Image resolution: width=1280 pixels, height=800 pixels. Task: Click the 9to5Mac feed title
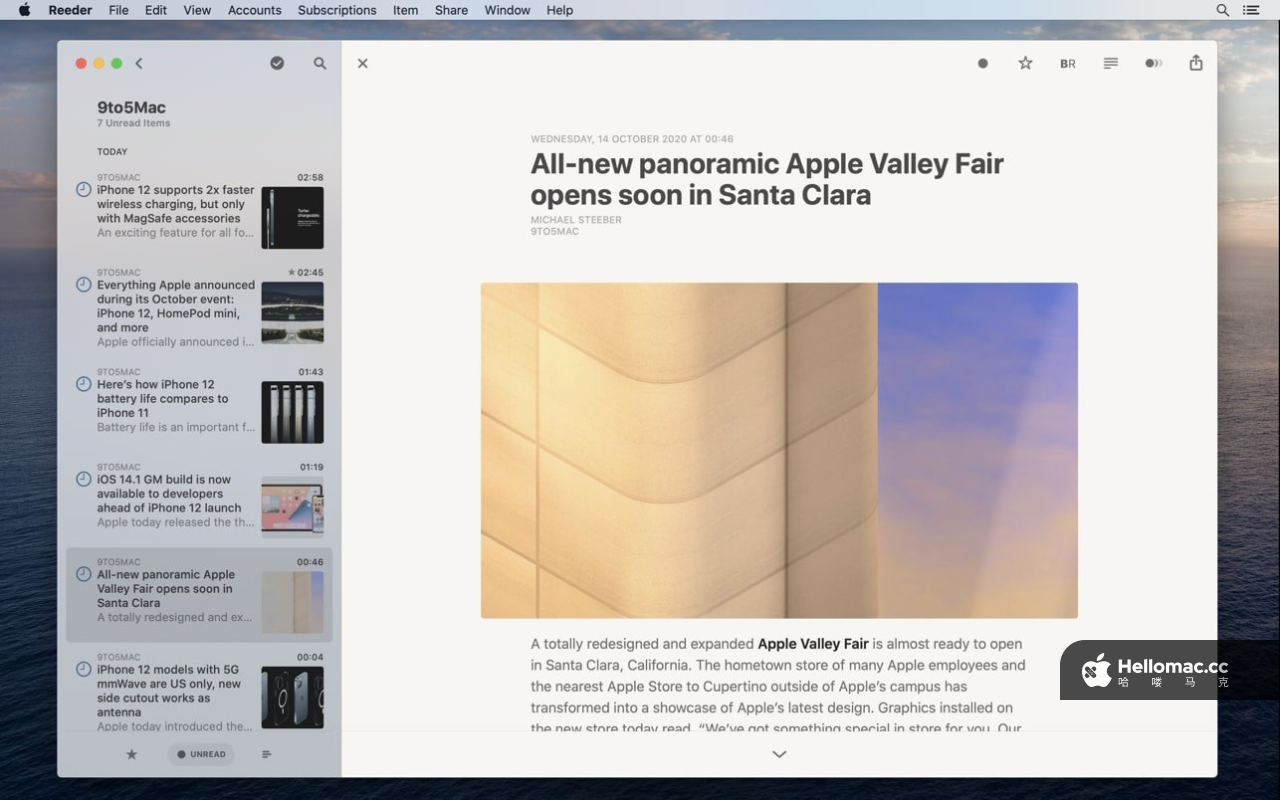coord(131,107)
